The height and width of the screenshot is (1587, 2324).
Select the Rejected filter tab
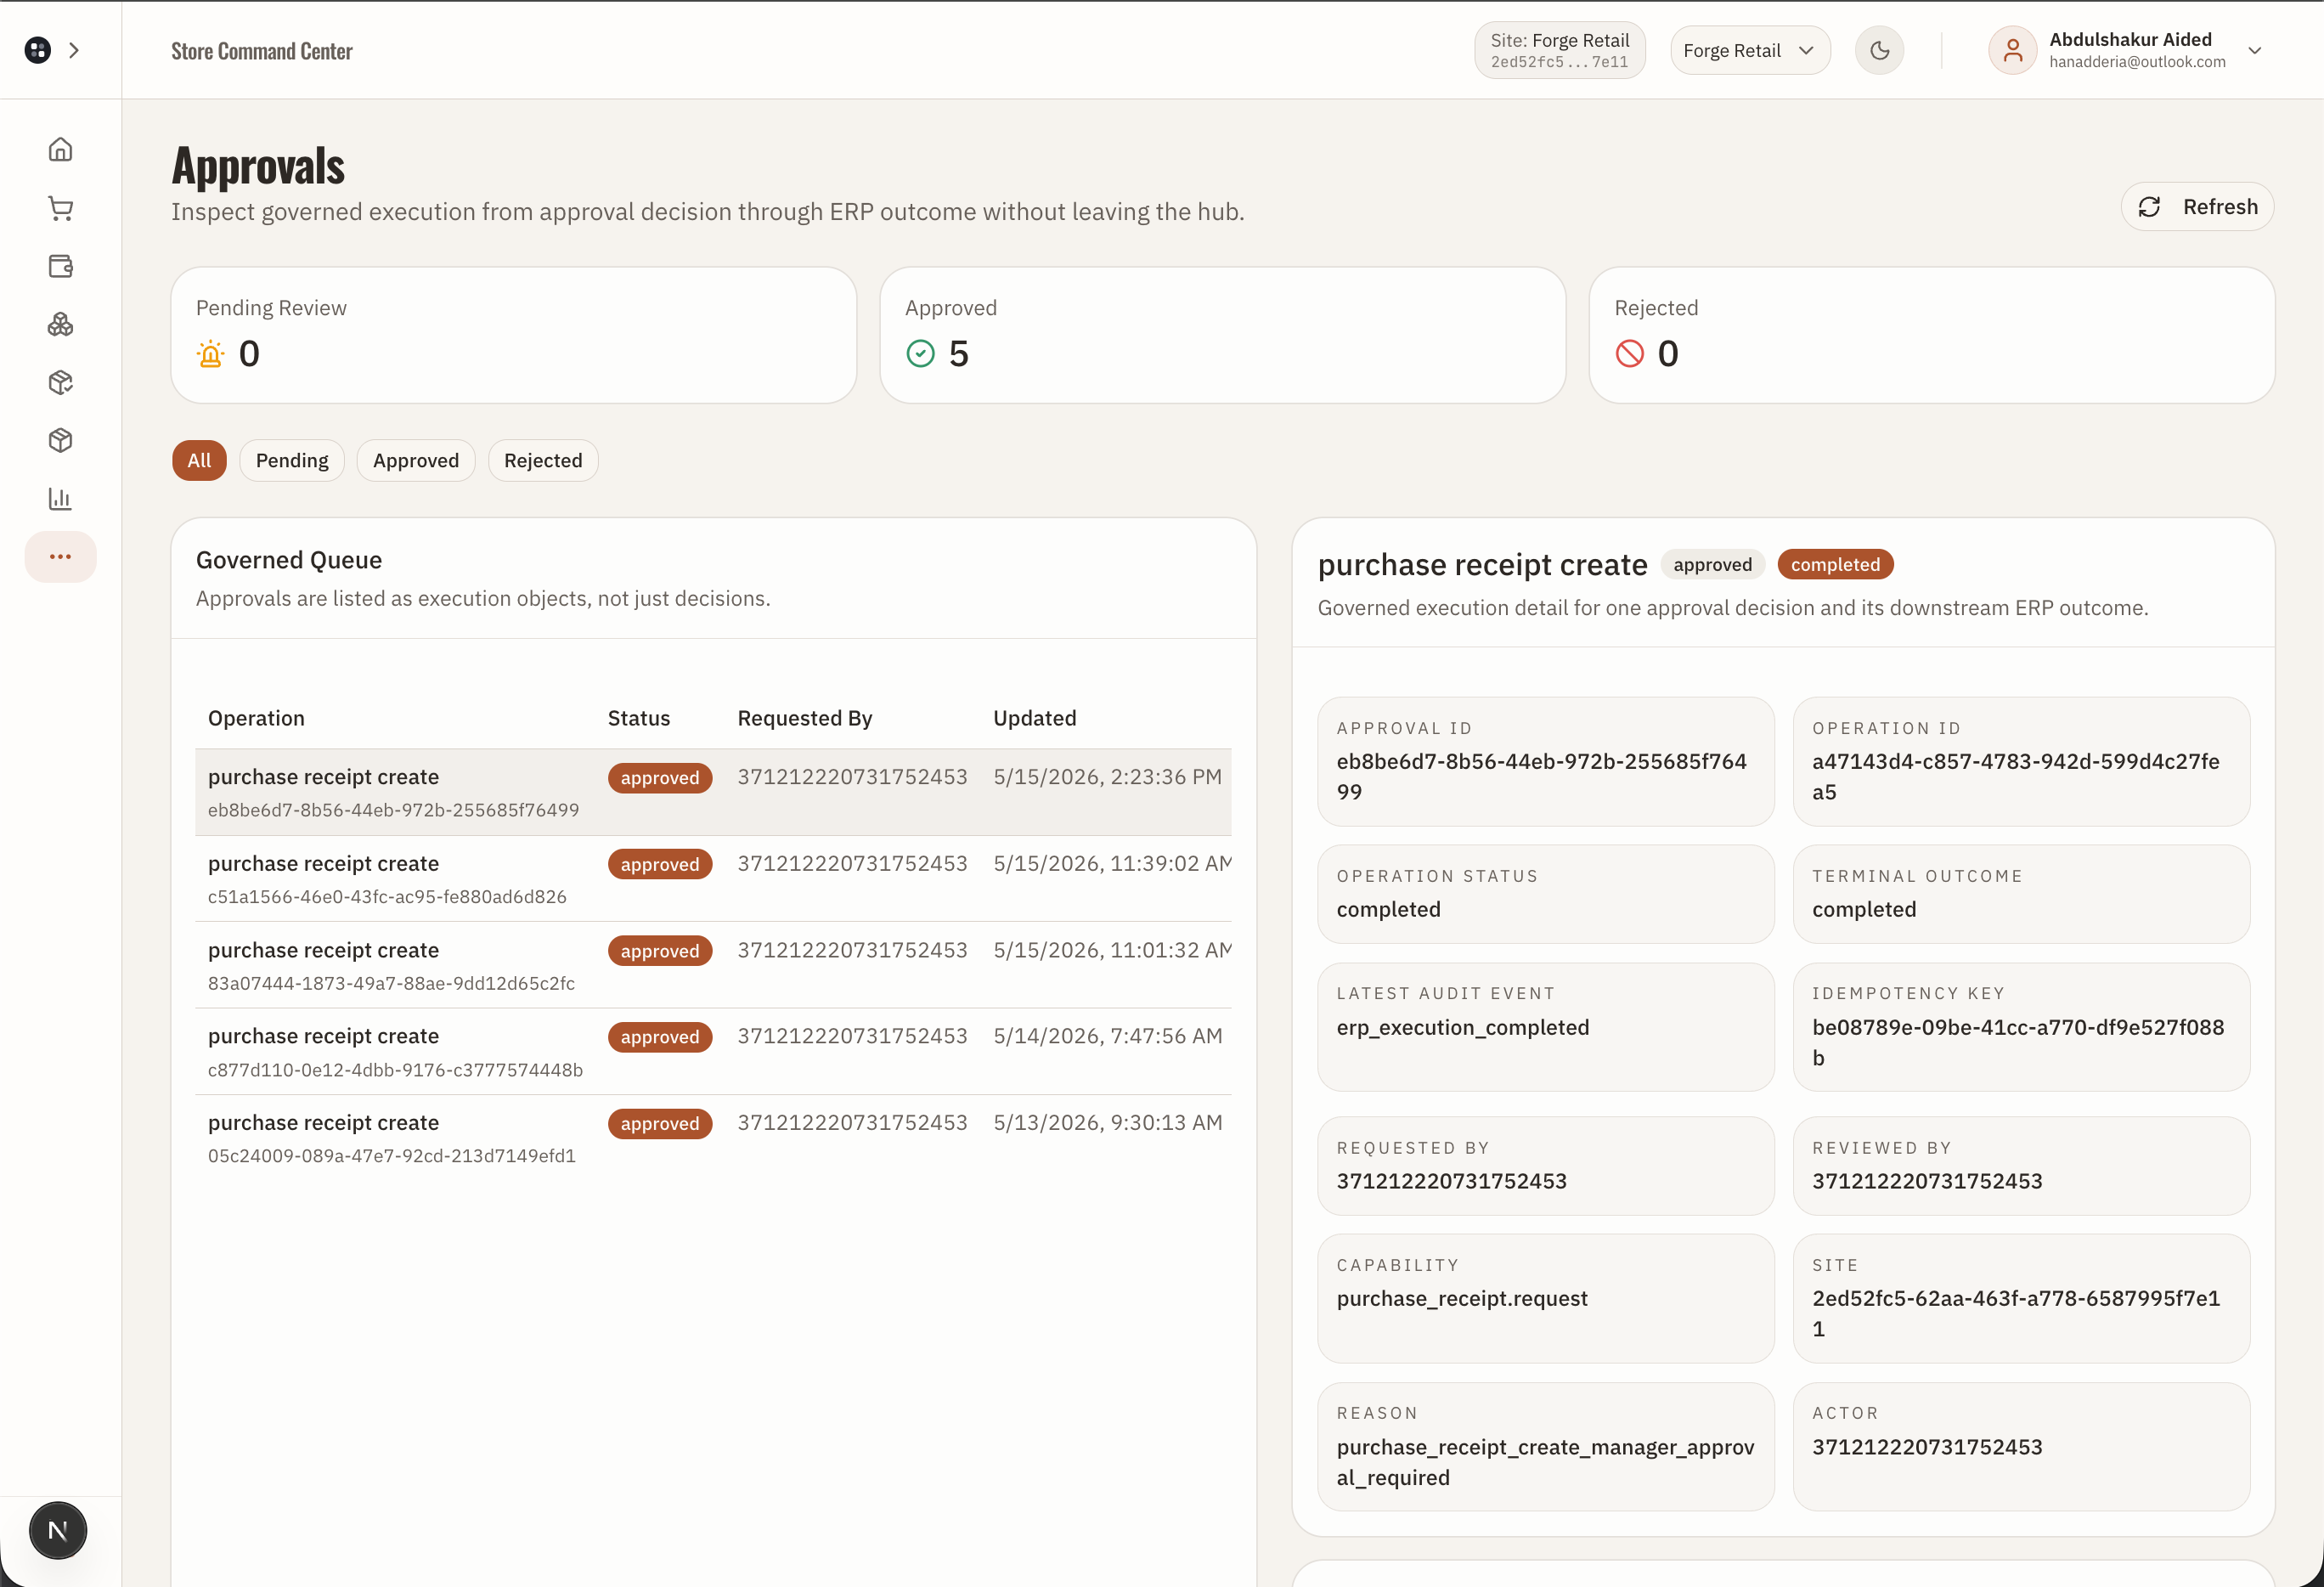[543, 460]
